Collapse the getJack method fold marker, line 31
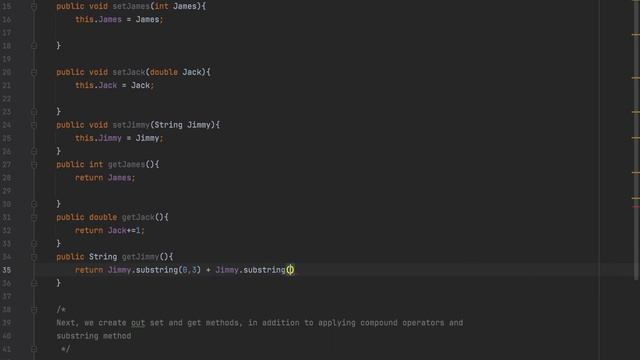The height and width of the screenshot is (360, 640). [34, 217]
